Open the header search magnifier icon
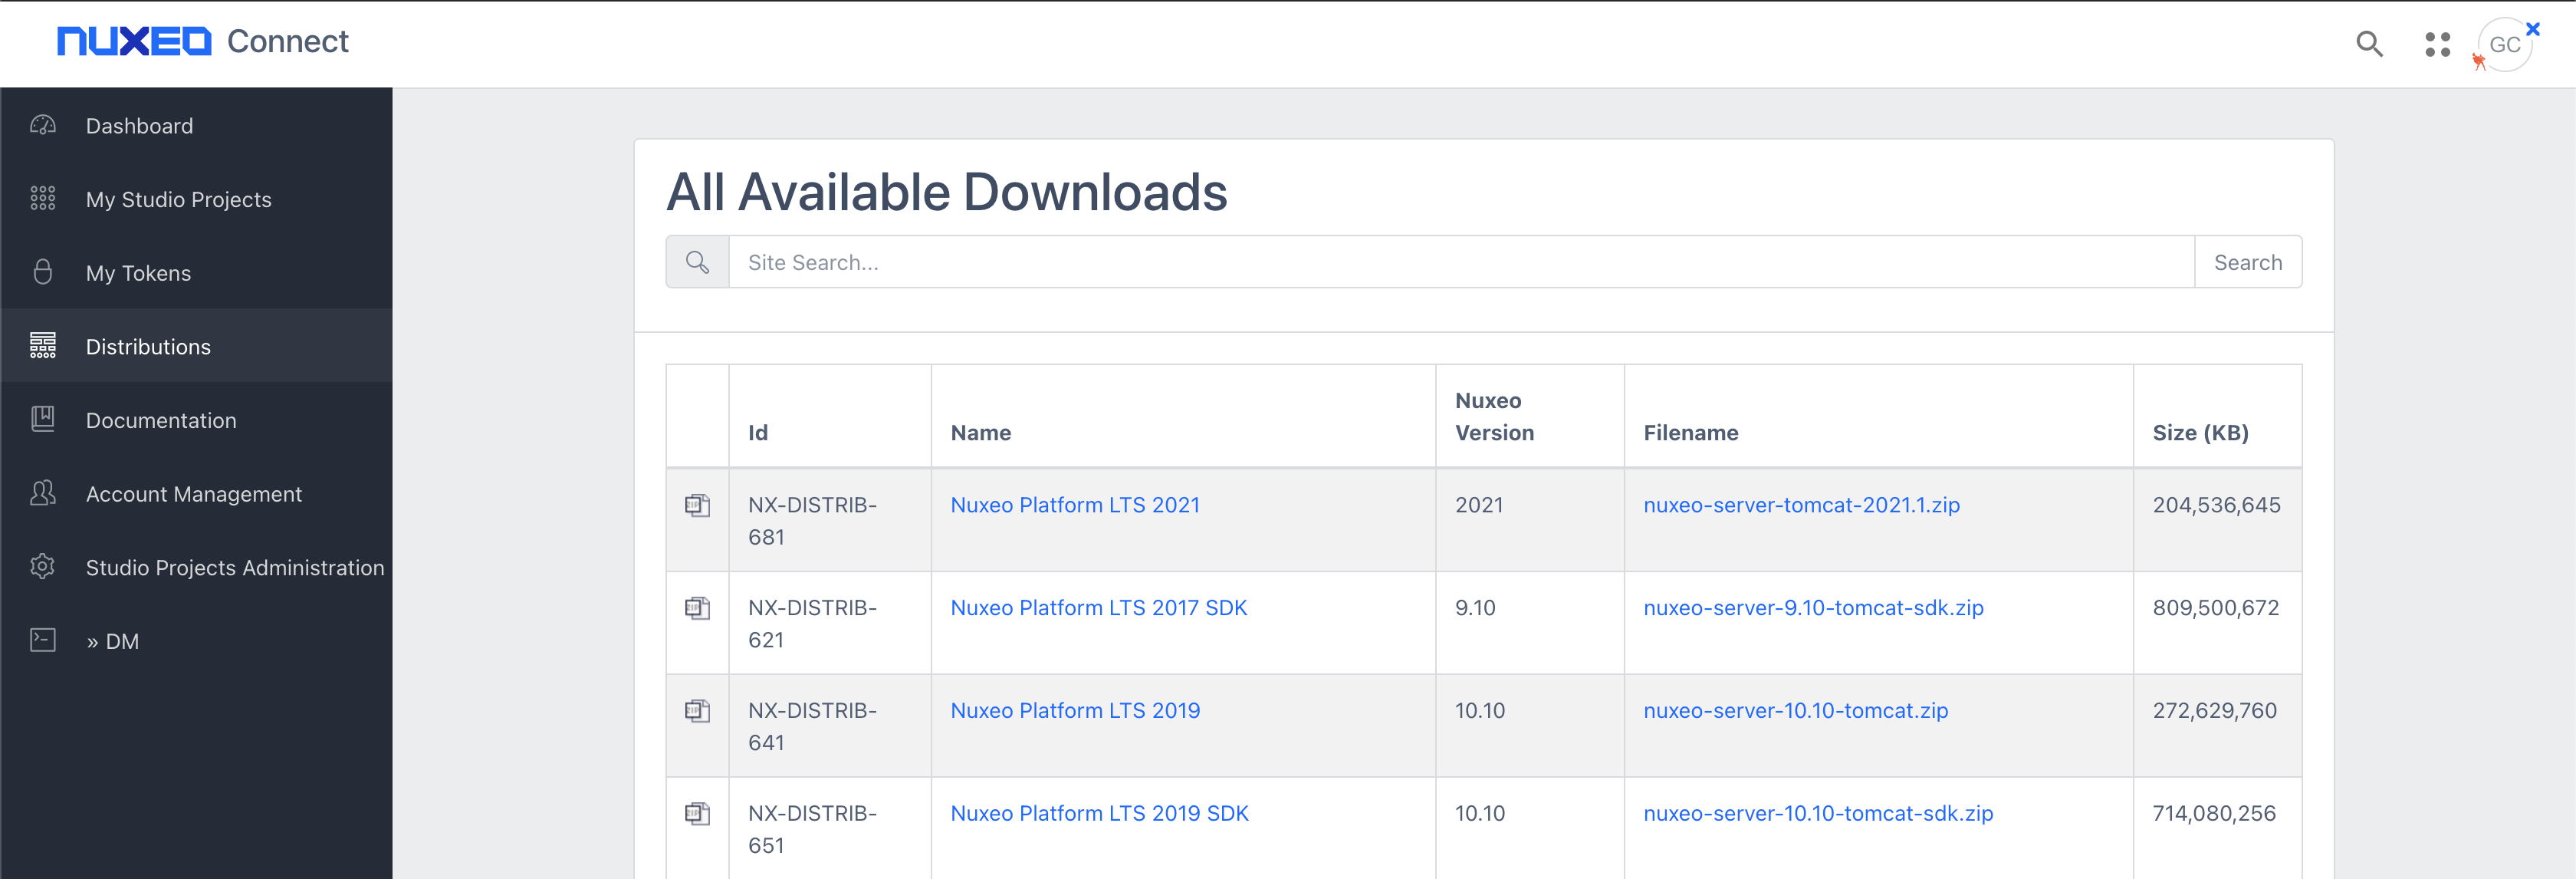The height and width of the screenshot is (879, 2576). point(2369,44)
